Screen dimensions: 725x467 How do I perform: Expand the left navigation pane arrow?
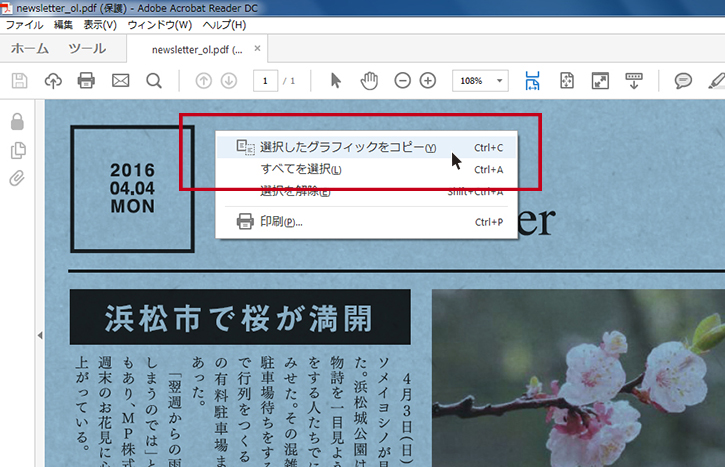coord(40,335)
